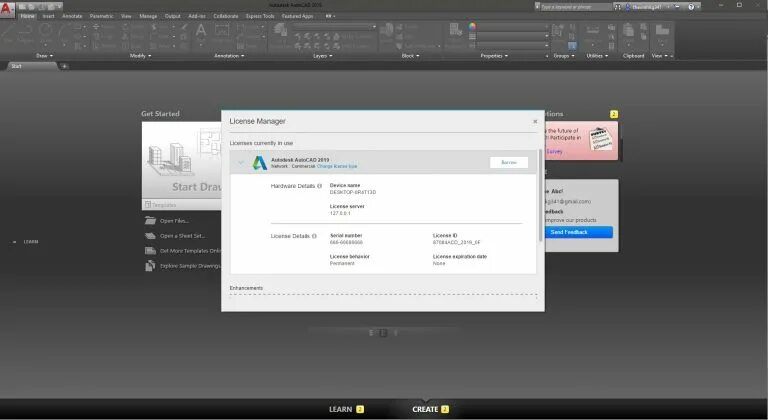Viewport: 768px width, 420px height.
Task: Expand the Modify panel dropdown
Action: 140,56
